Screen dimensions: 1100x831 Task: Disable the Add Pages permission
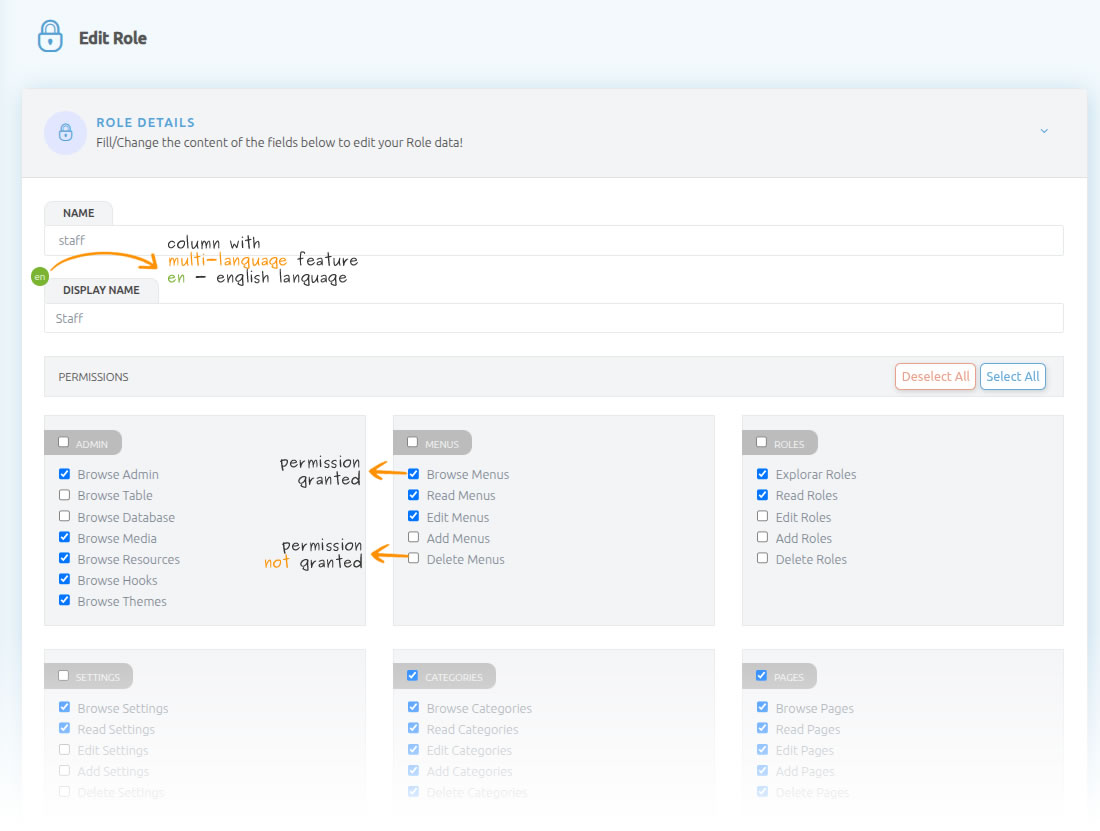pyautogui.click(x=763, y=771)
